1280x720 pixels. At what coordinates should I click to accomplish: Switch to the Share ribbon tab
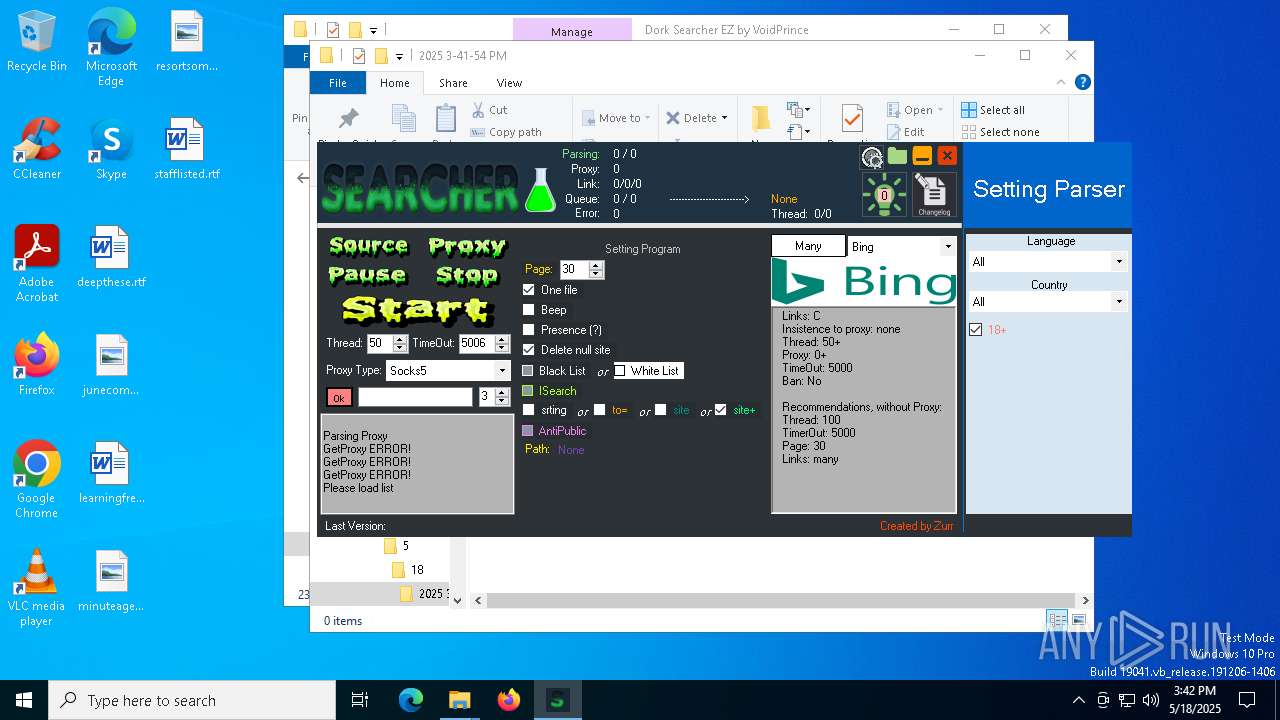tap(453, 83)
